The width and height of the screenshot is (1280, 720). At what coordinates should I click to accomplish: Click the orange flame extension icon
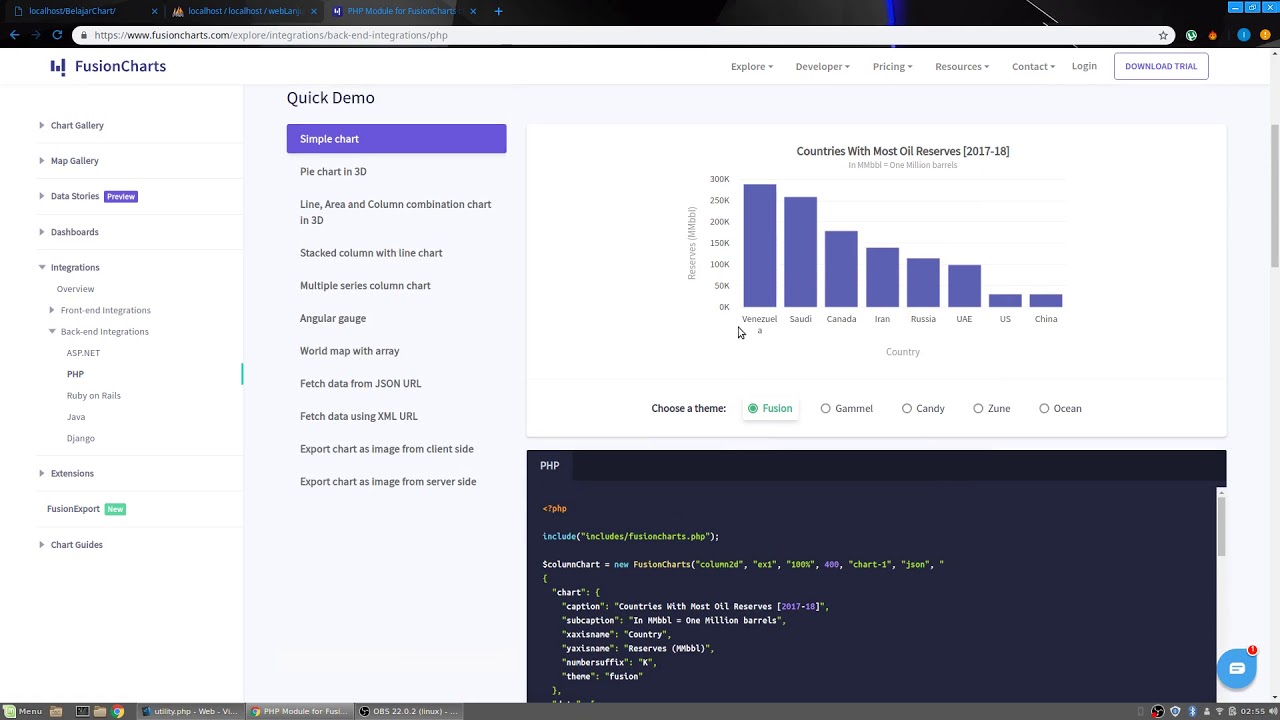(x=1213, y=35)
